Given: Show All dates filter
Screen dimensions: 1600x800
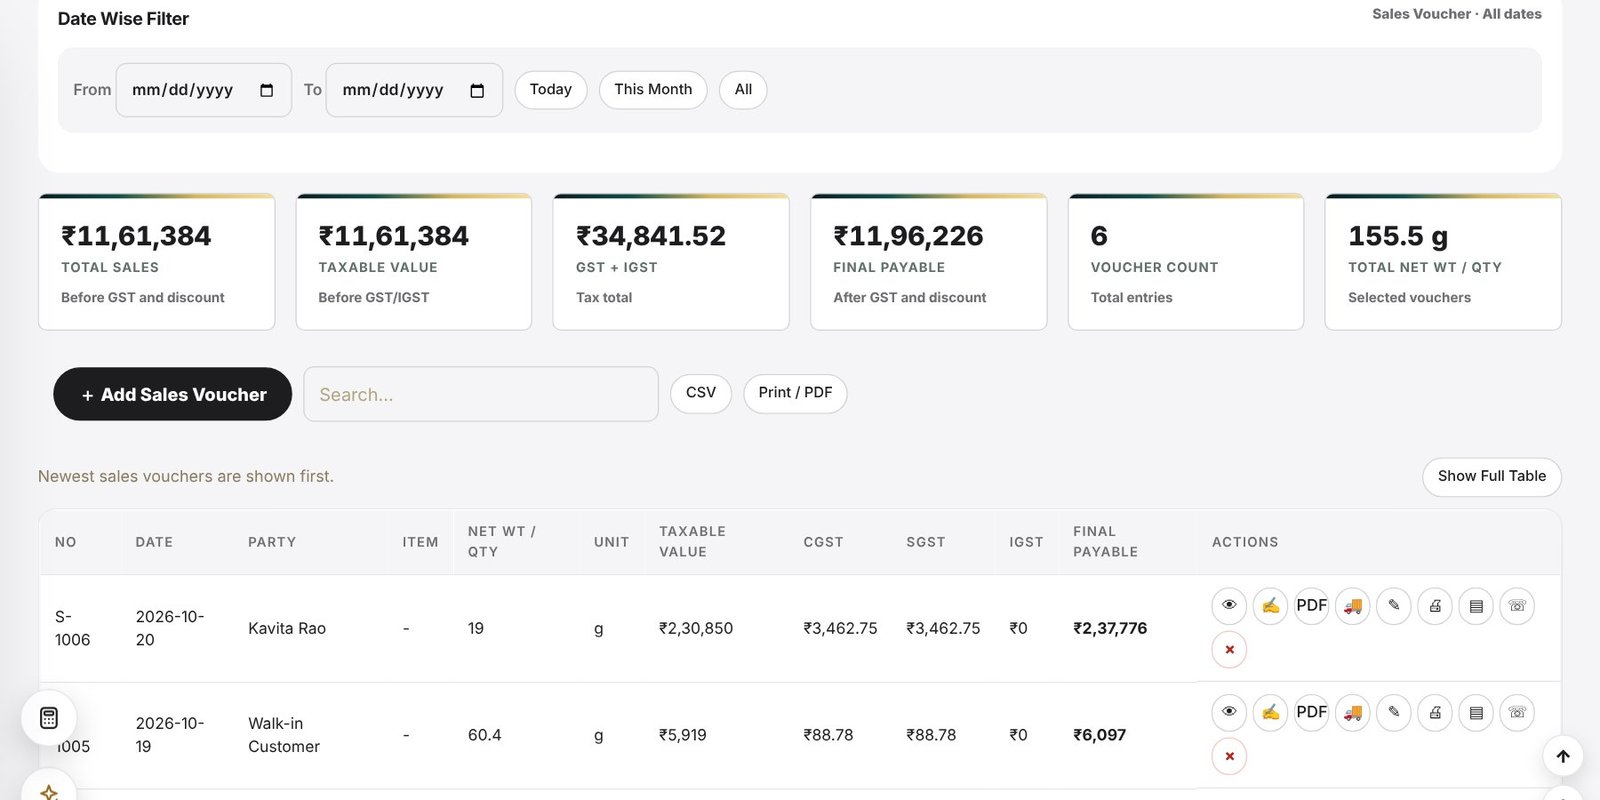Looking at the screenshot, I should 743,90.
